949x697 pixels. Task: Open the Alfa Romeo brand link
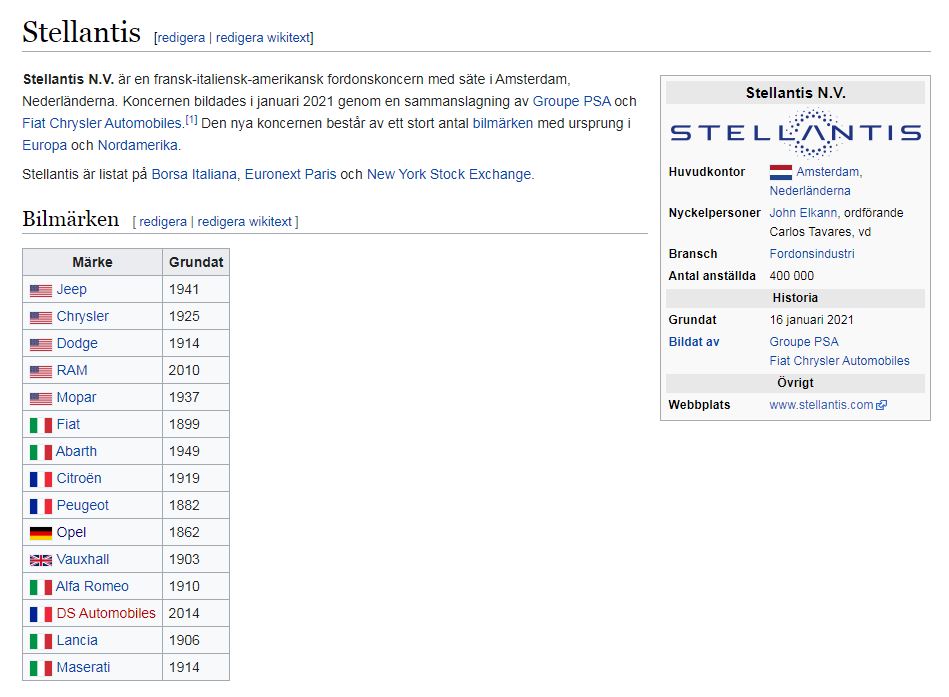click(x=92, y=586)
